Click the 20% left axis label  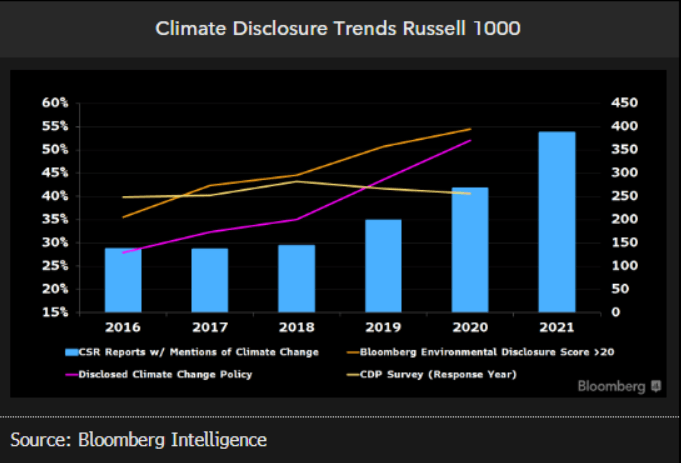[x=55, y=289]
